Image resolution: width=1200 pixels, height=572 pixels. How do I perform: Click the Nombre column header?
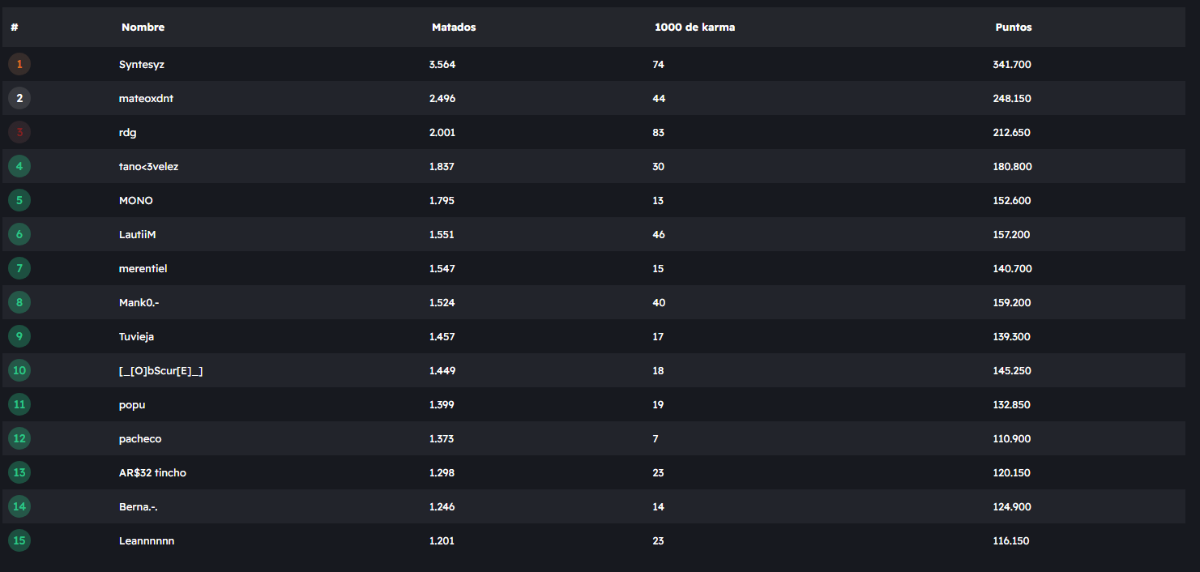tap(143, 27)
